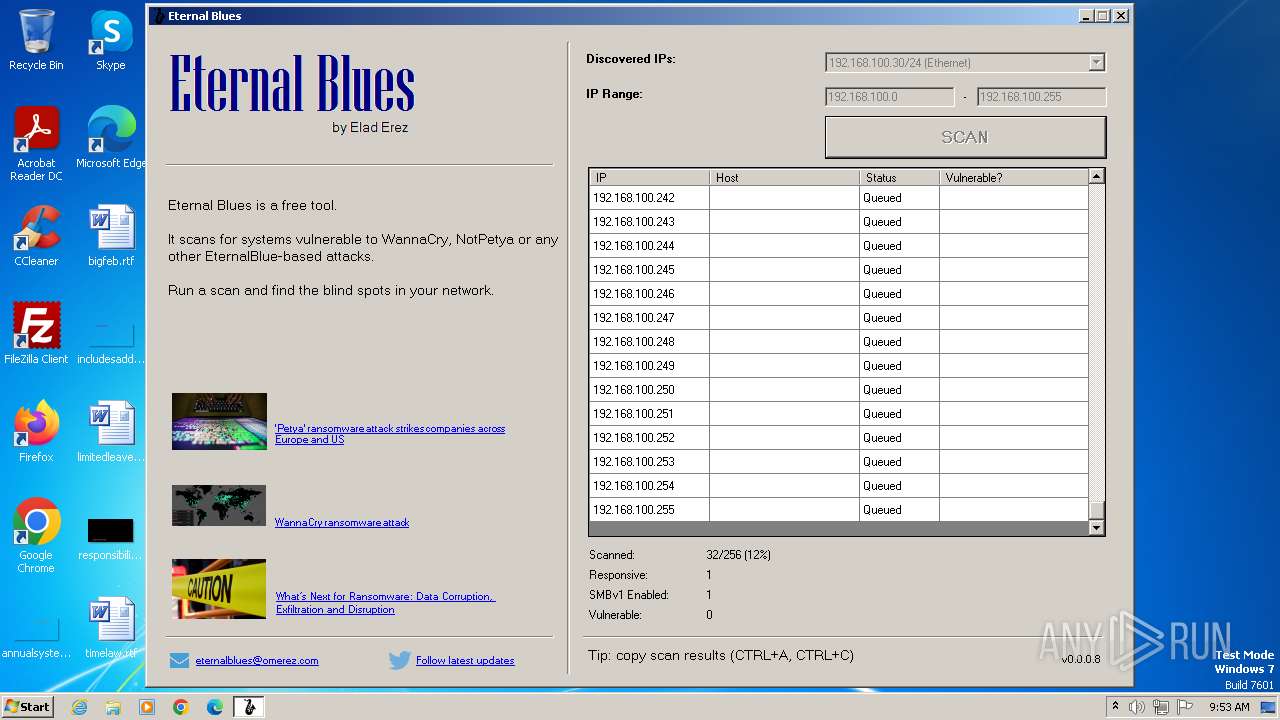This screenshot has height=720, width=1280.
Task: Click Follow latest updates link
Action: point(465,660)
